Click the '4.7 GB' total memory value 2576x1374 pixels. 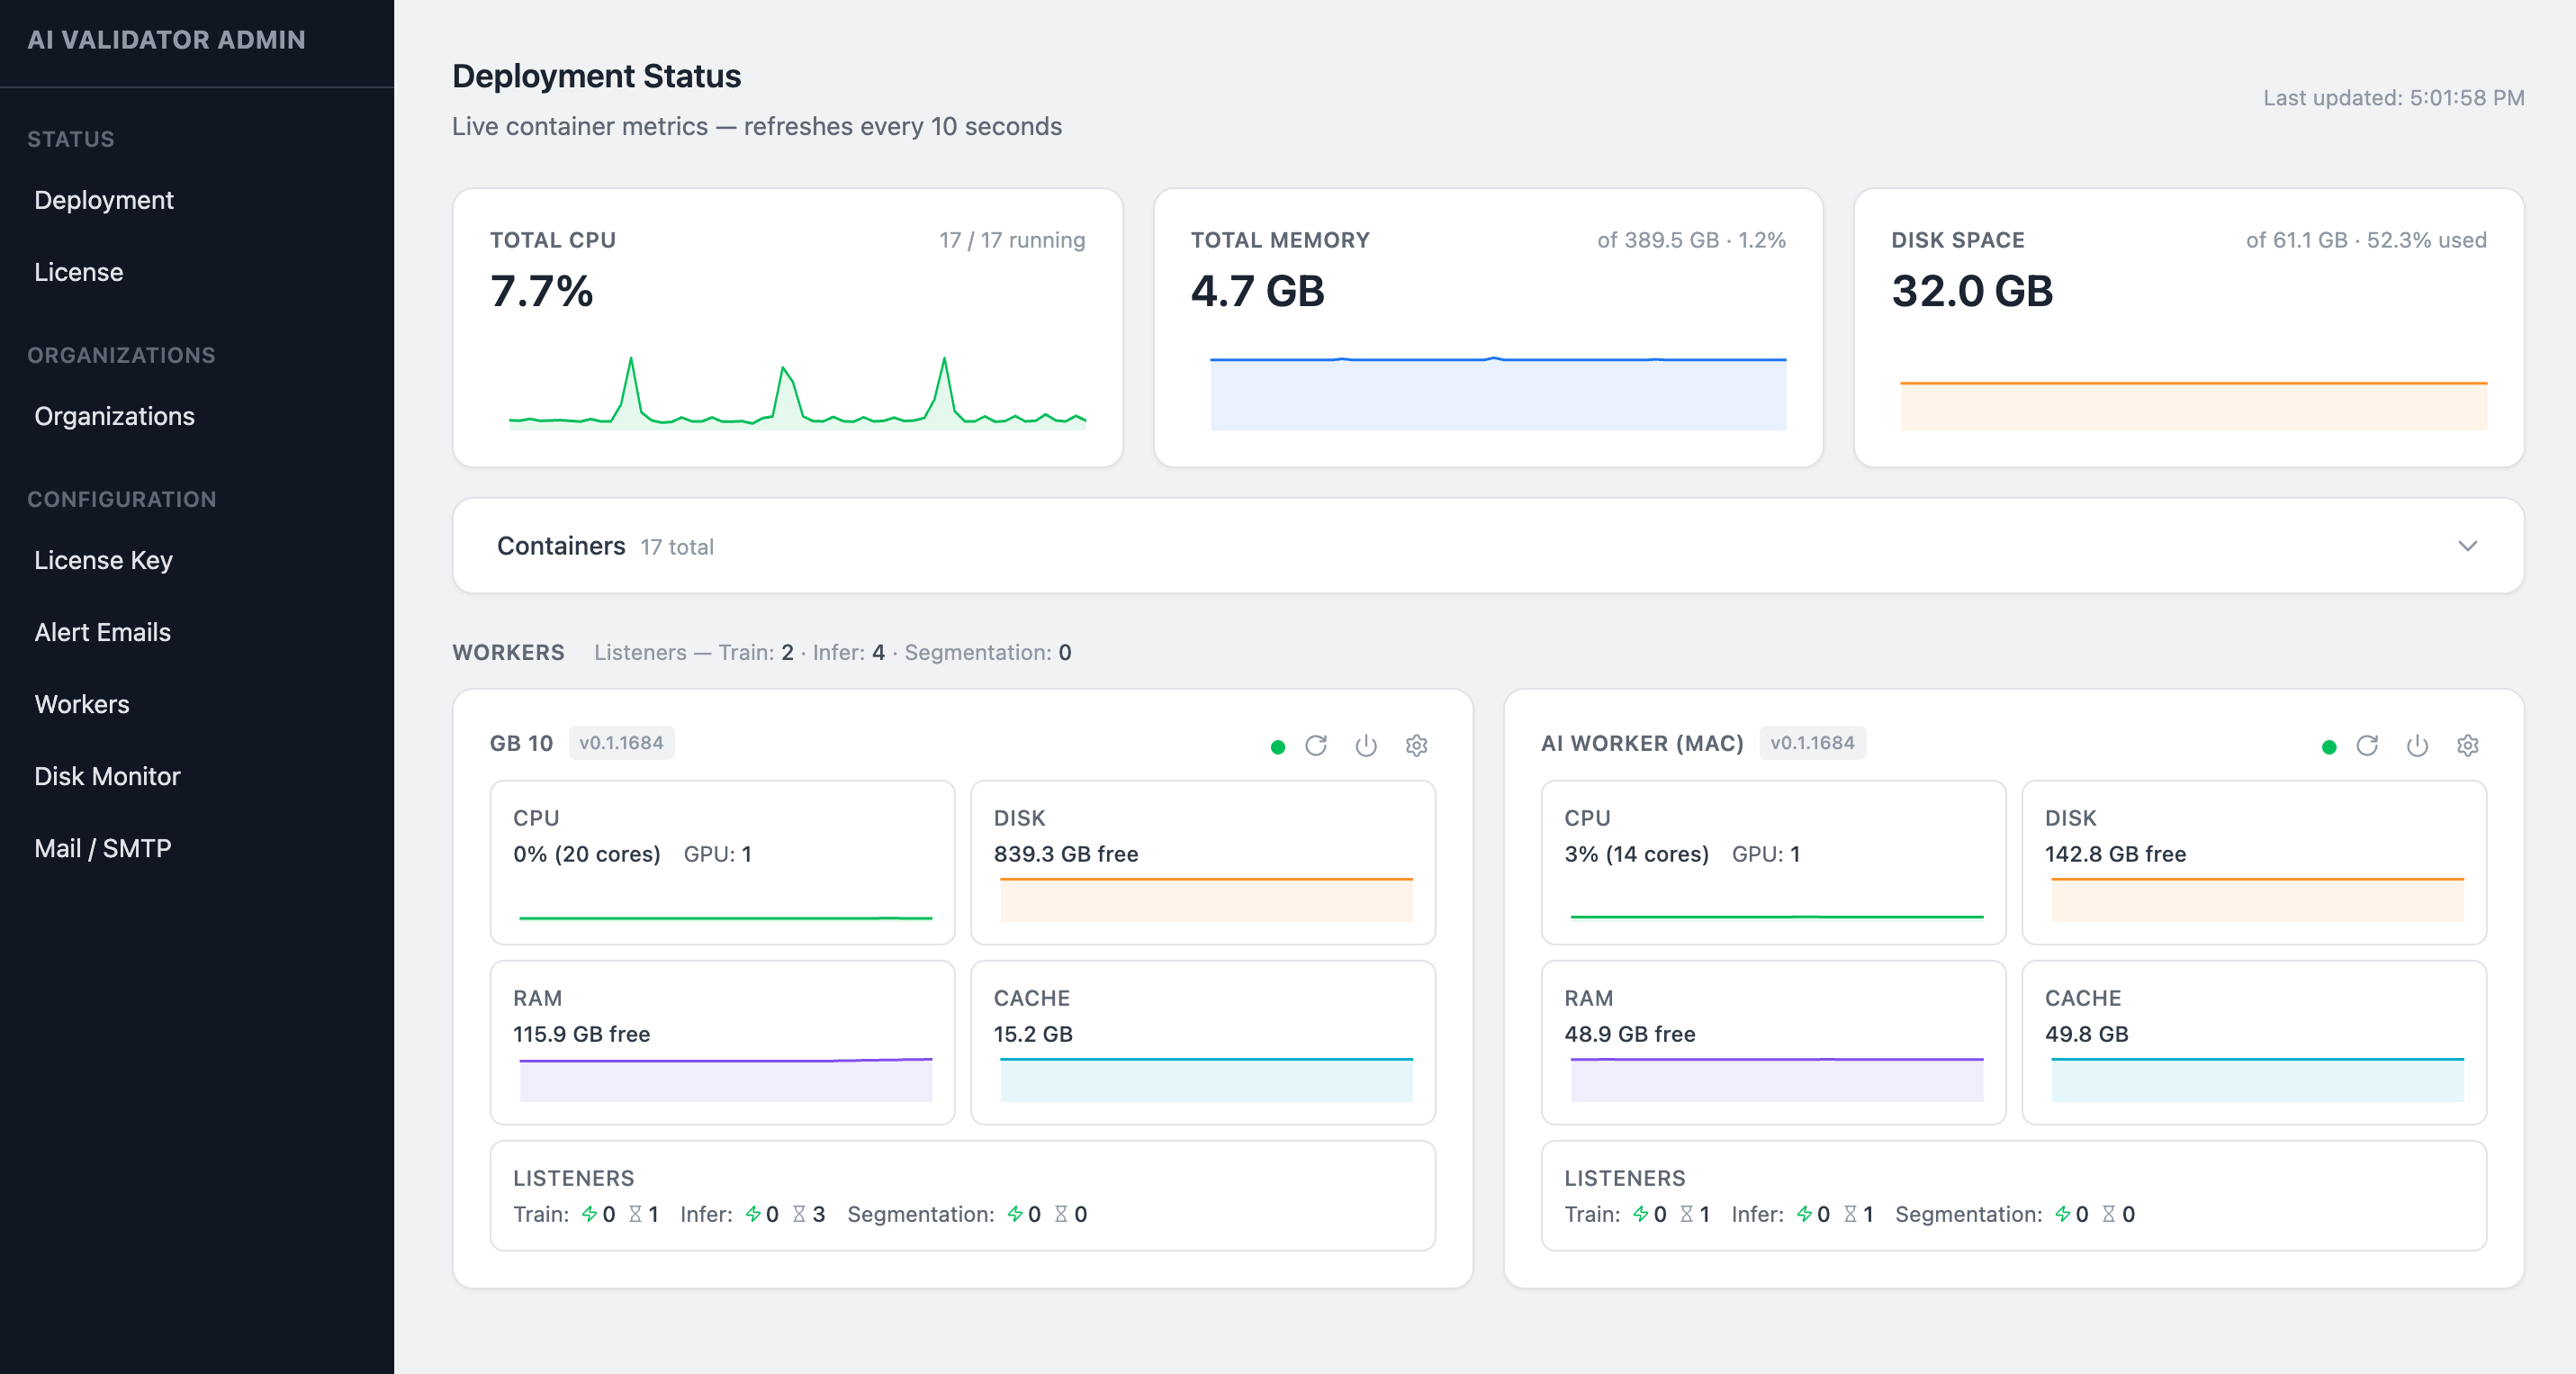pos(1257,291)
